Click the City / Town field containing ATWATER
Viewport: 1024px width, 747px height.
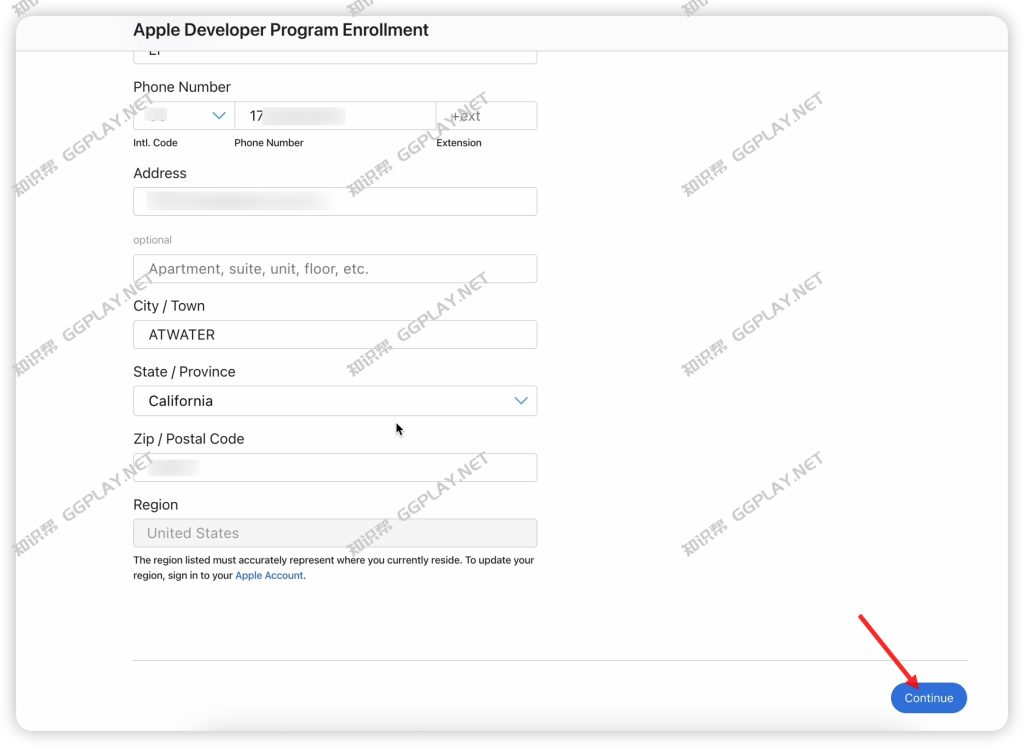335,334
